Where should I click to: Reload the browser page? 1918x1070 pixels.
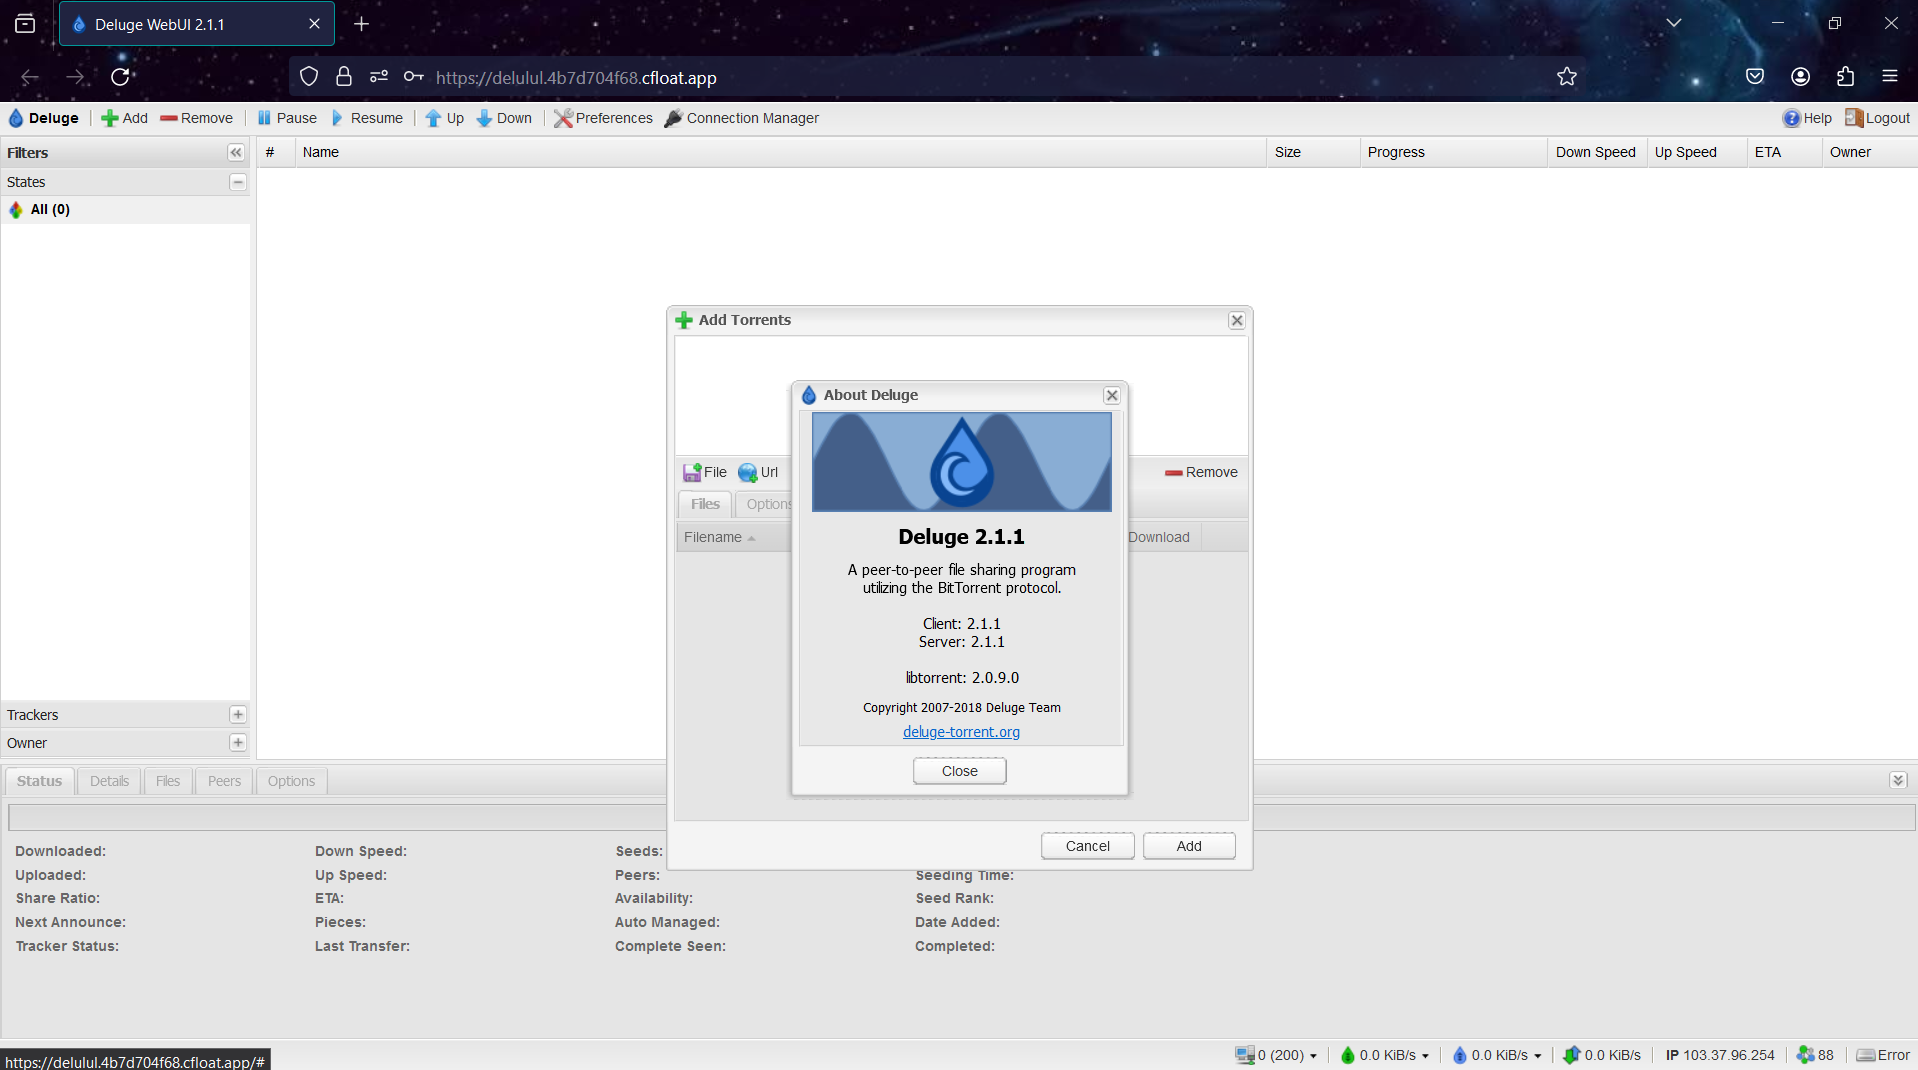tap(120, 77)
